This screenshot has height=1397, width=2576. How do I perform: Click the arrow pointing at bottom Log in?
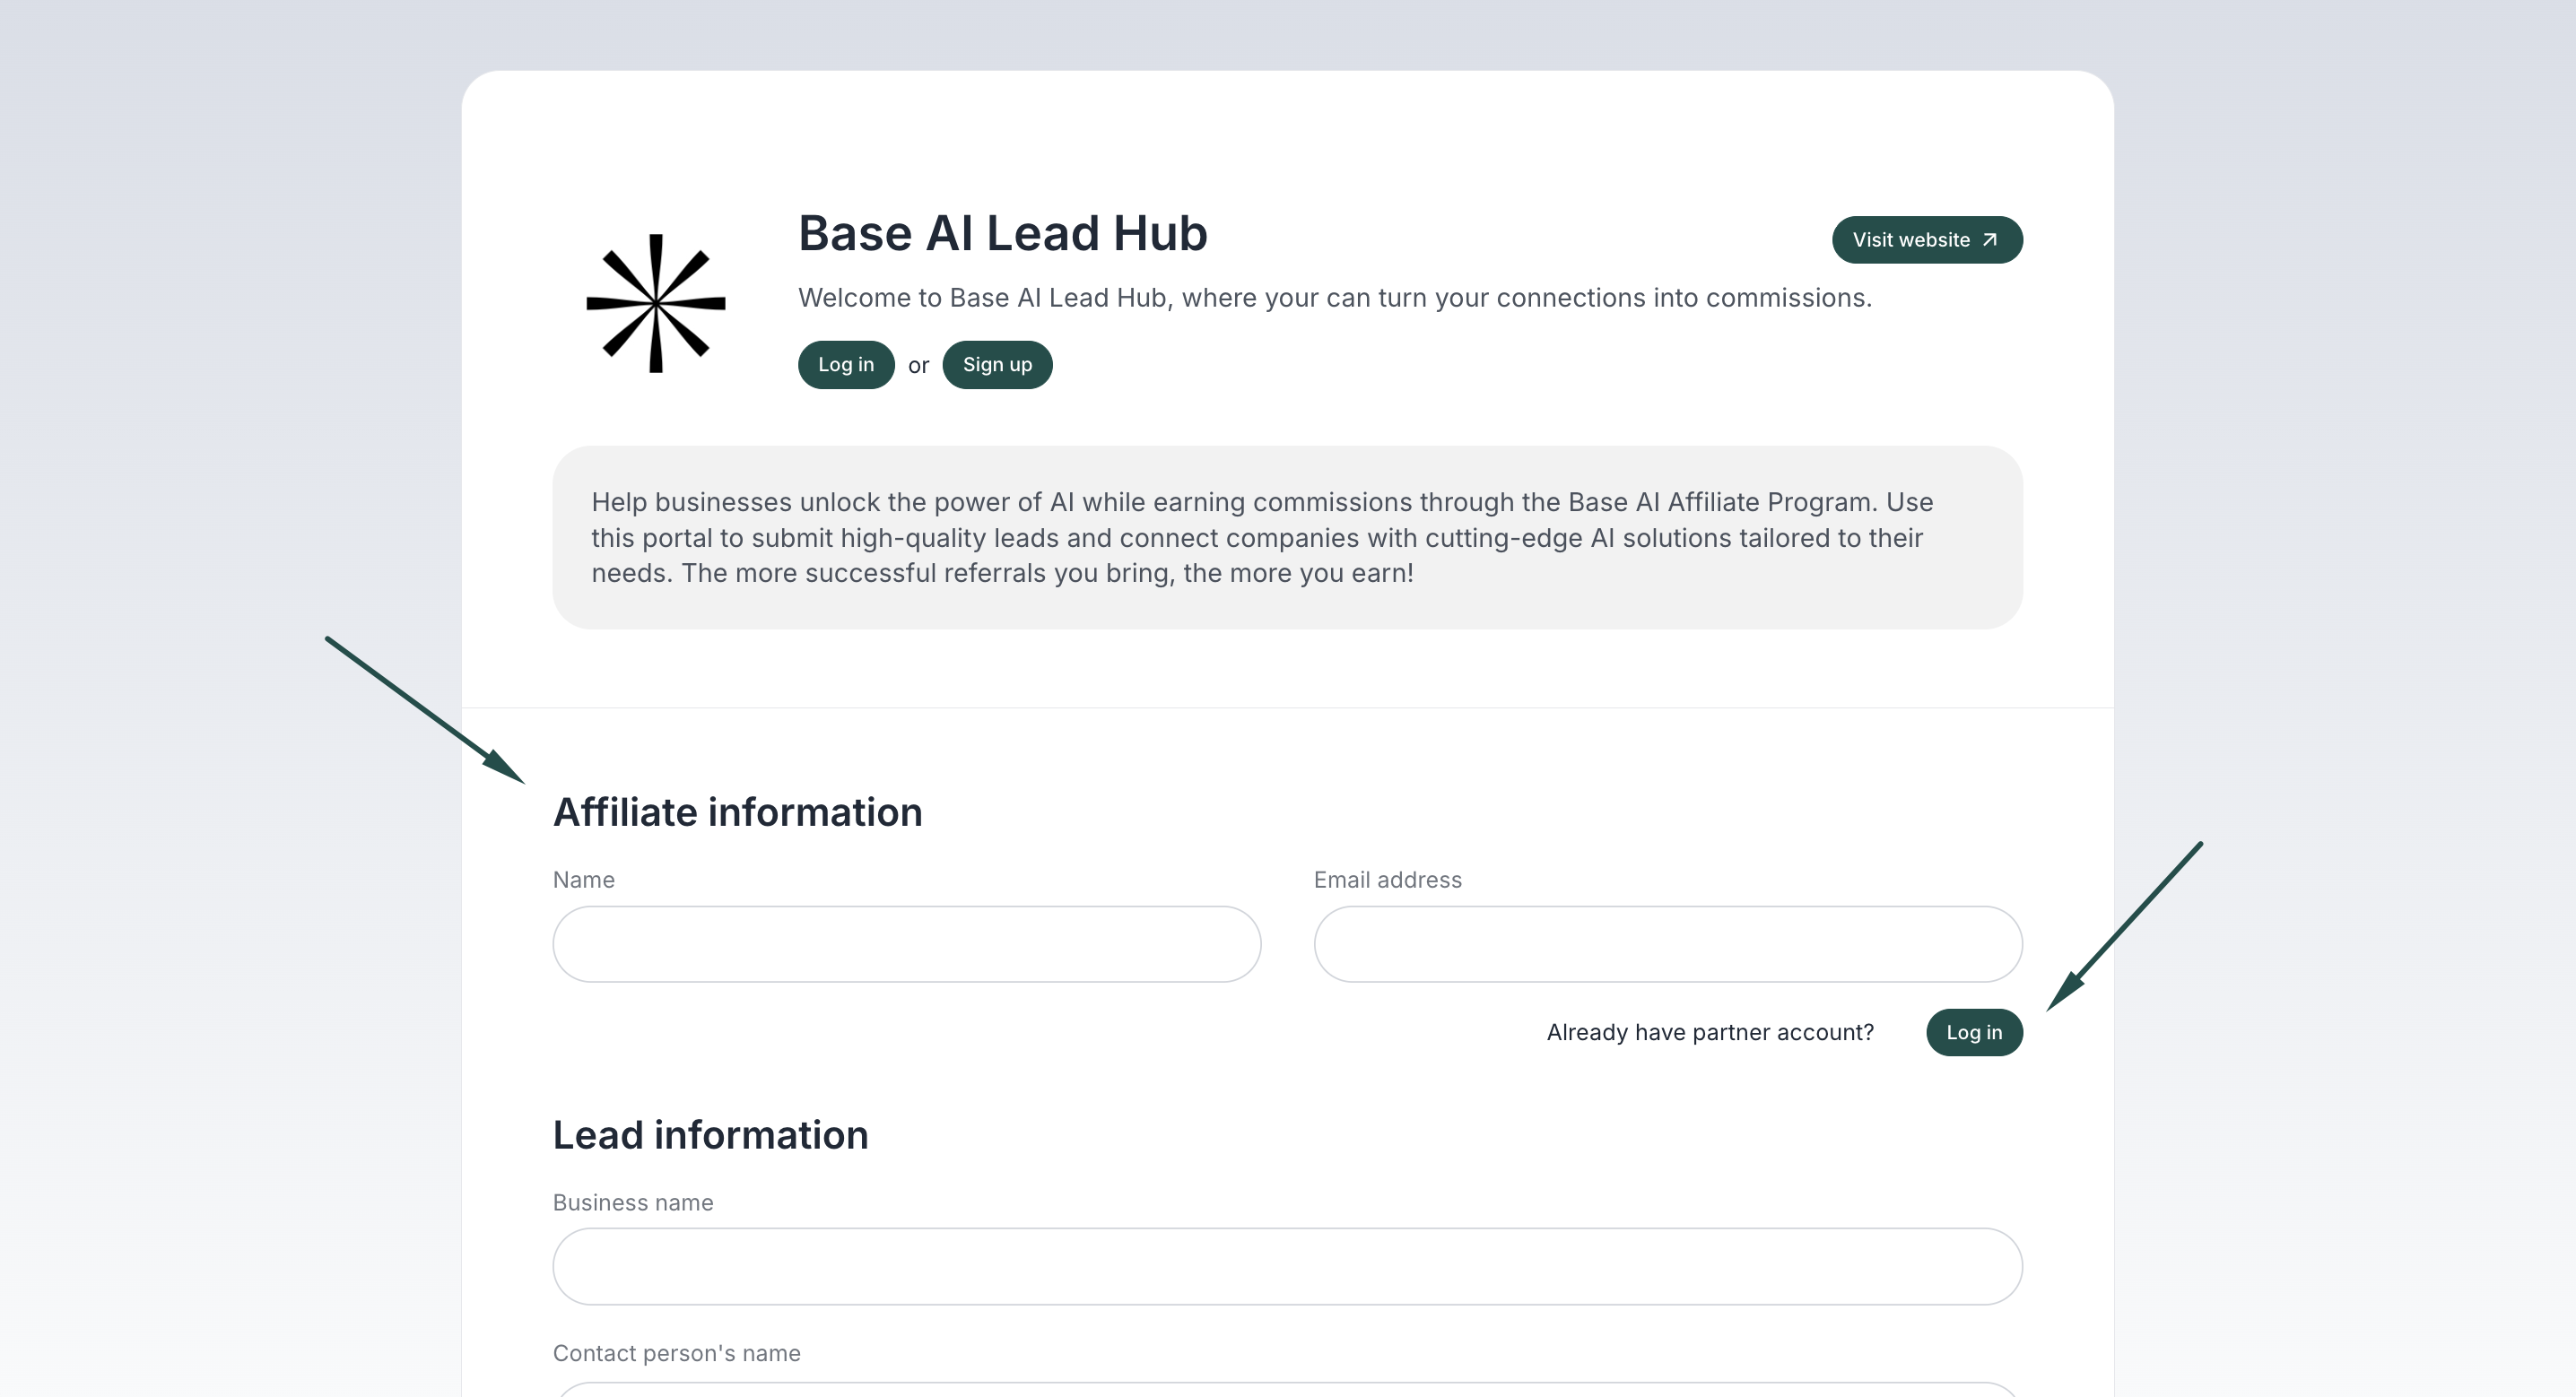(2124, 927)
